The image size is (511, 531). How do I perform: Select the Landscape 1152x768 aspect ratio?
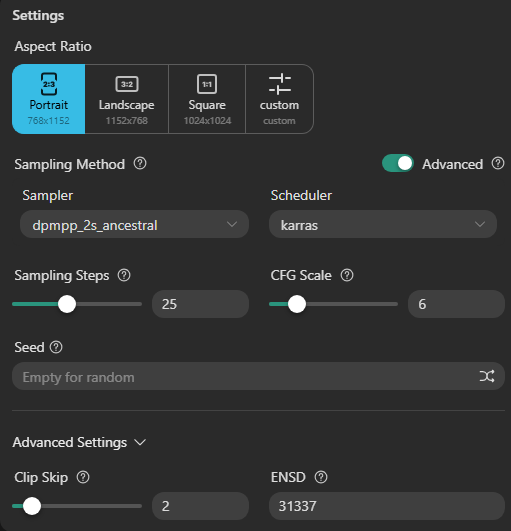(x=127, y=99)
